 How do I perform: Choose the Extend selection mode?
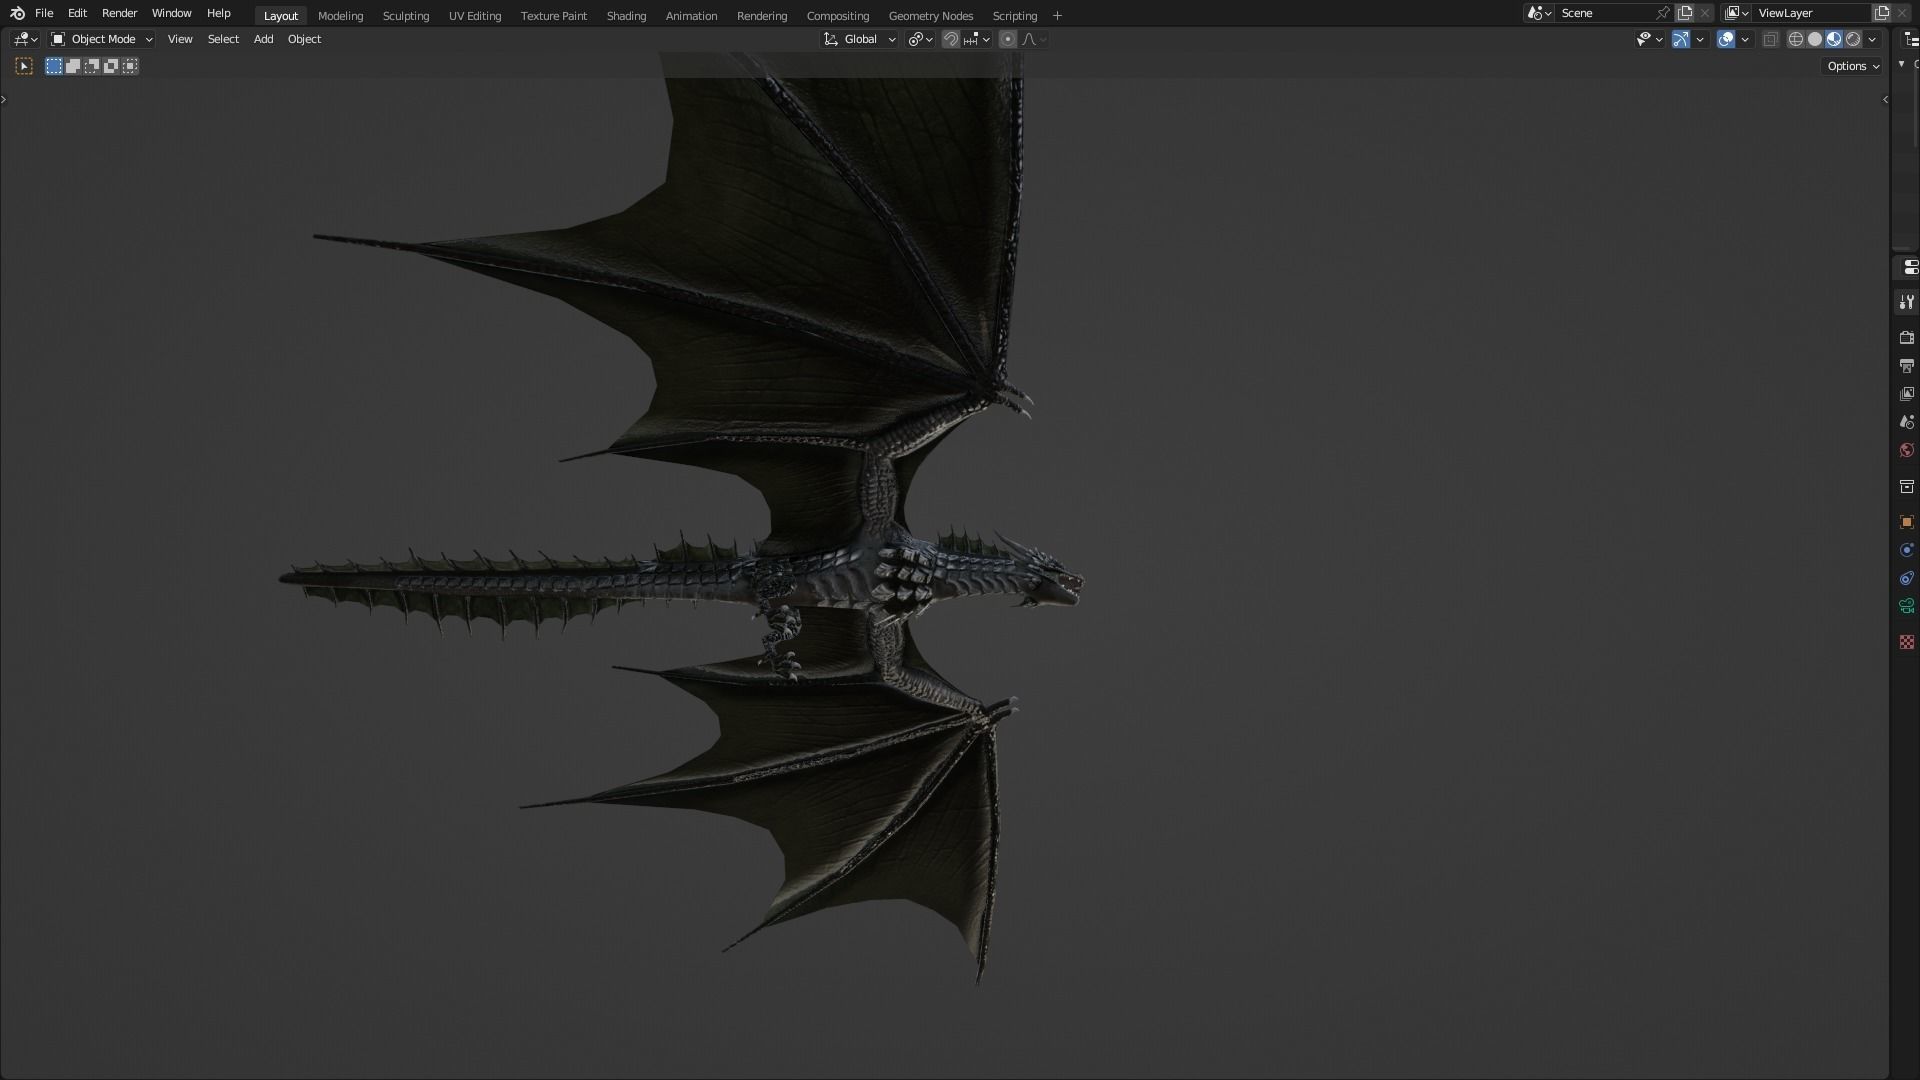tap(73, 66)
